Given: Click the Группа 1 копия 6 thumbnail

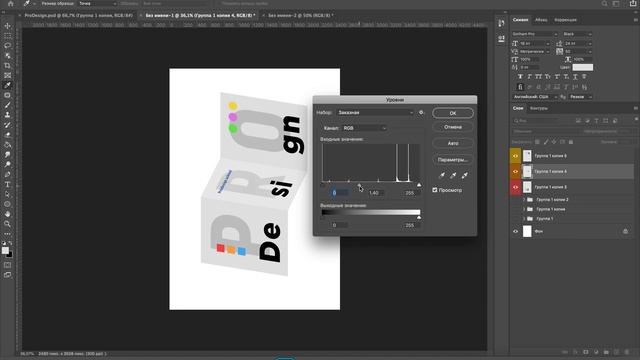Looking at the screenshot, I should point(527,156).
